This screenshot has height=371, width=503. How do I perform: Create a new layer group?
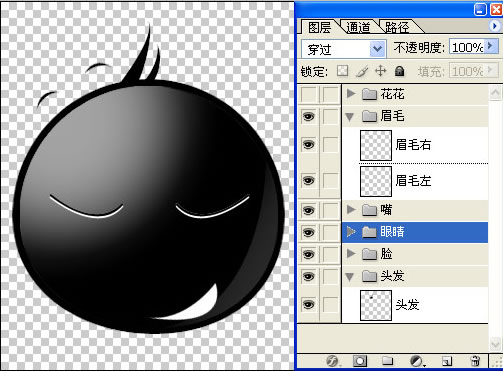click(x=387, y=361)
